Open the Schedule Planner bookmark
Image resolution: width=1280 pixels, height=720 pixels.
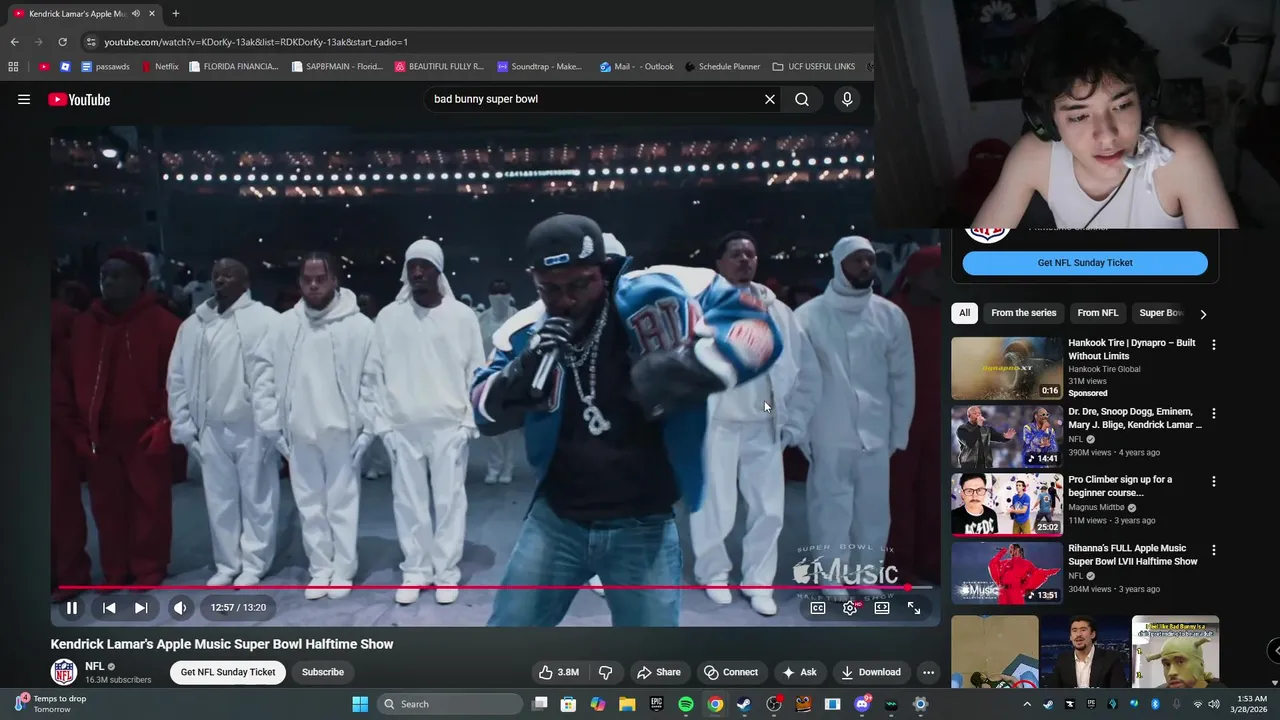coord(723,67)
